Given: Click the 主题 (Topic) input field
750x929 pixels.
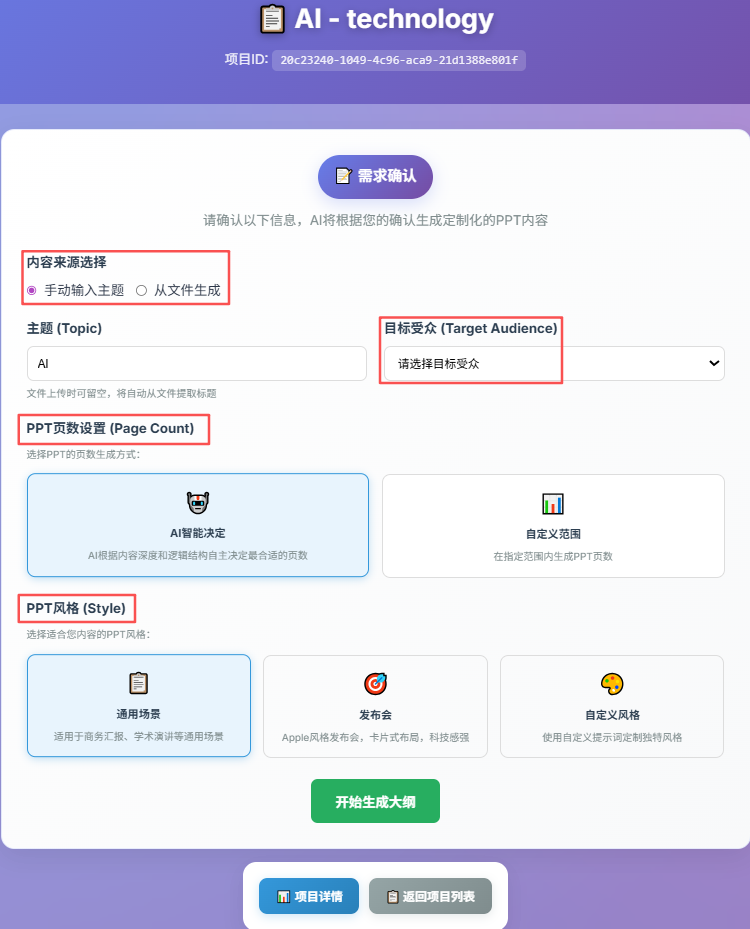Looking at the screenshot, I should click(197, 363).
